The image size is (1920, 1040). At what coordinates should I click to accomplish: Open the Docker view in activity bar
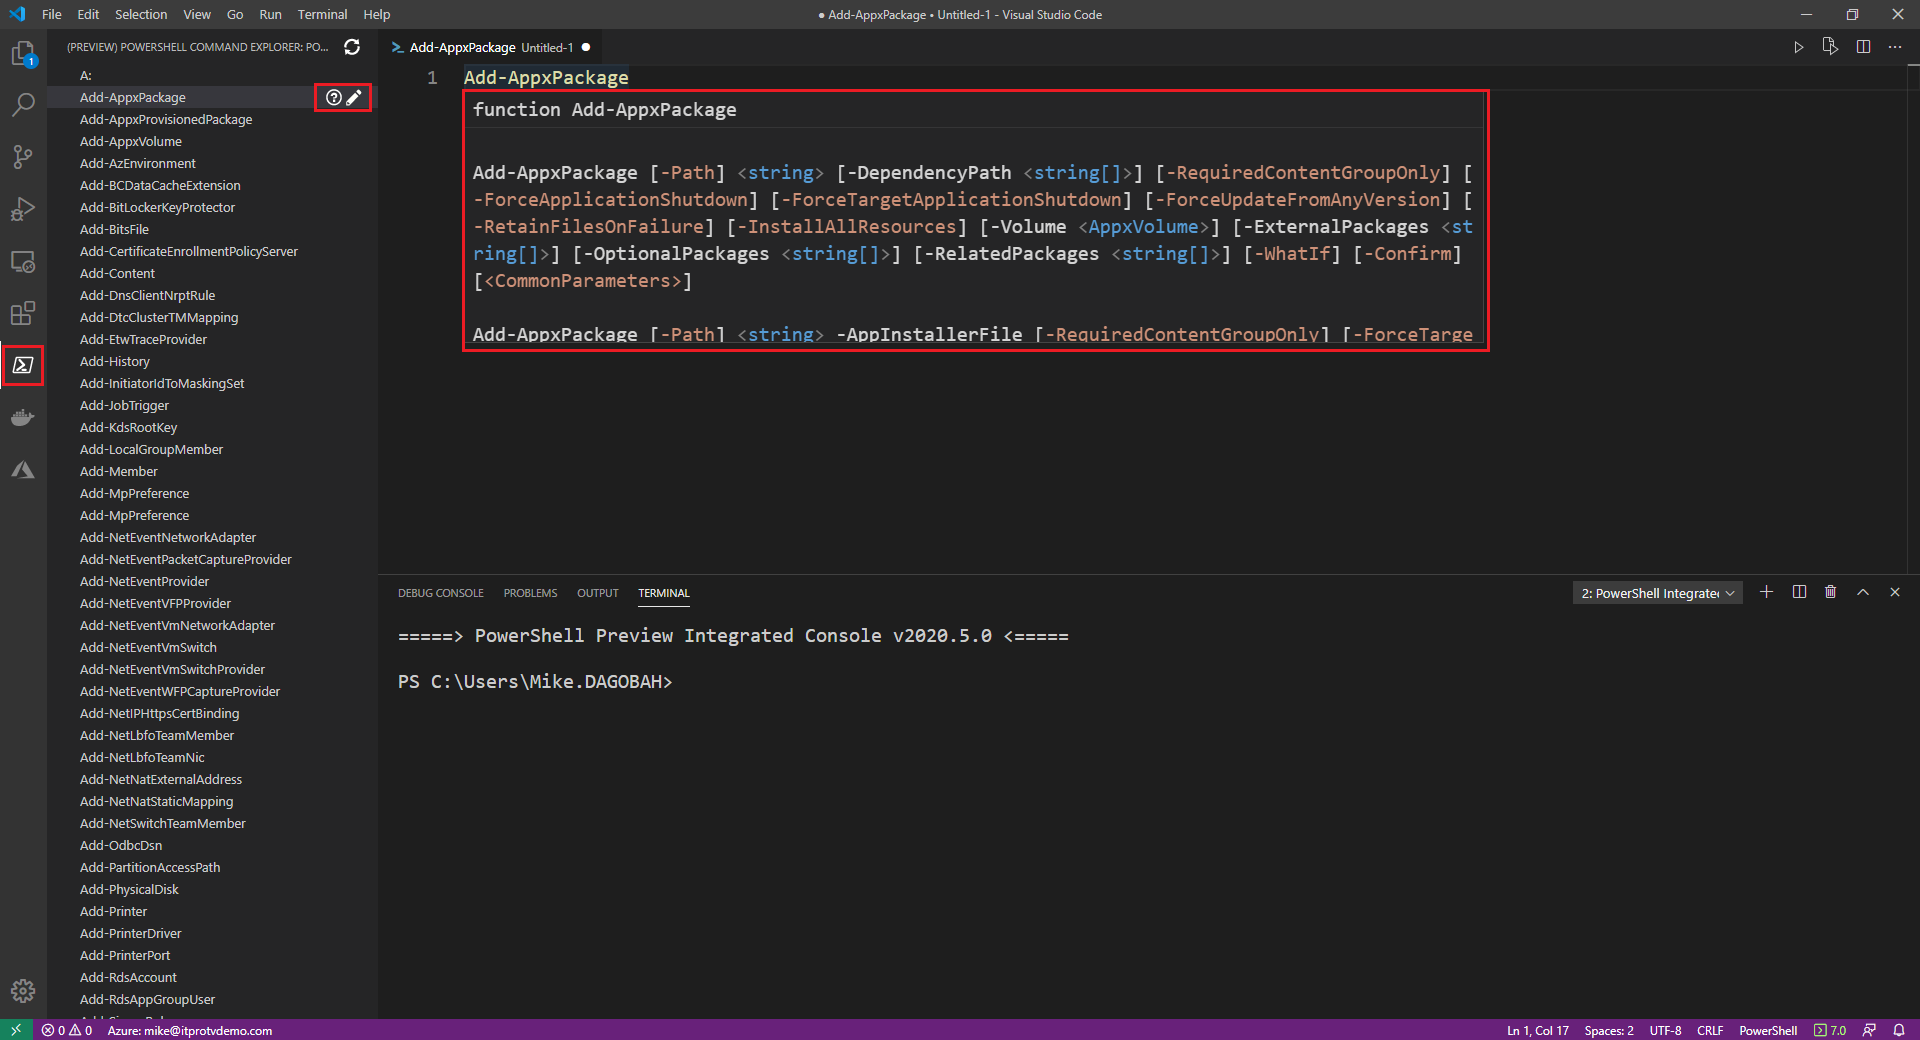23,417
